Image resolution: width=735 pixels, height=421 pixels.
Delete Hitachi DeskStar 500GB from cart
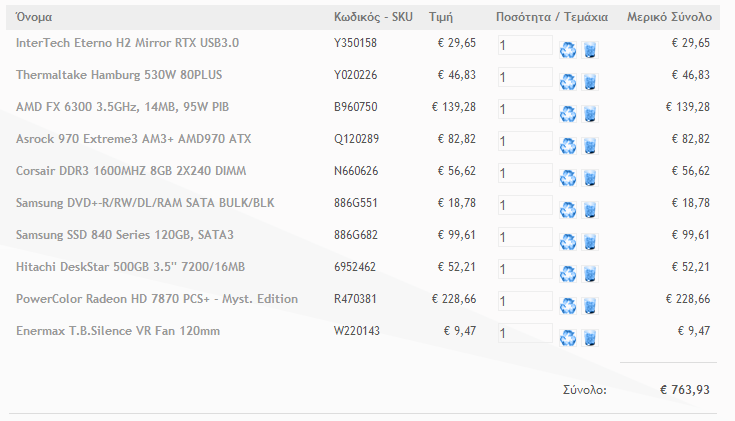pyautogui.click(x=590, y=274)
